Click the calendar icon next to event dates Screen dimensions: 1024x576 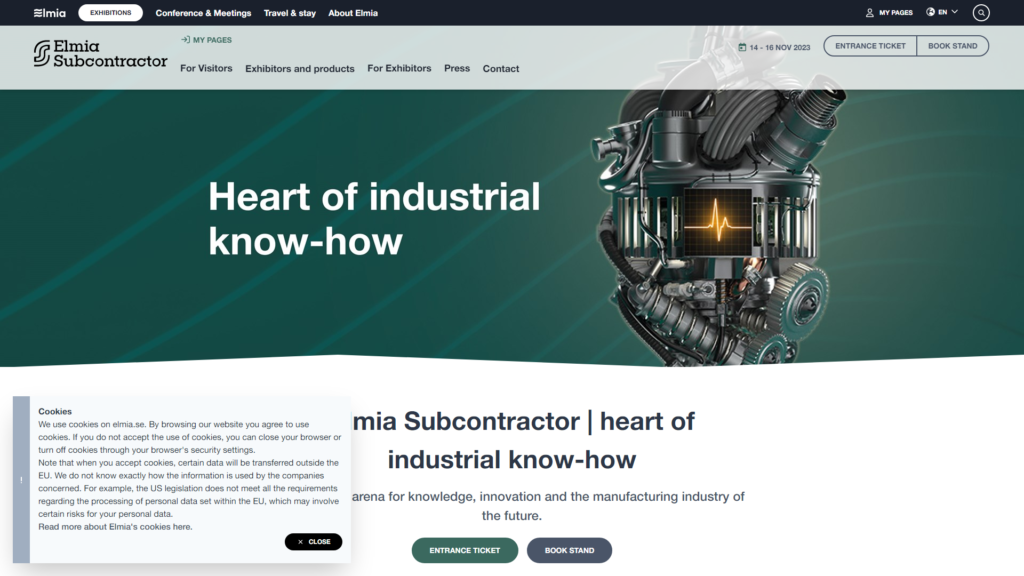click(742, 47)
